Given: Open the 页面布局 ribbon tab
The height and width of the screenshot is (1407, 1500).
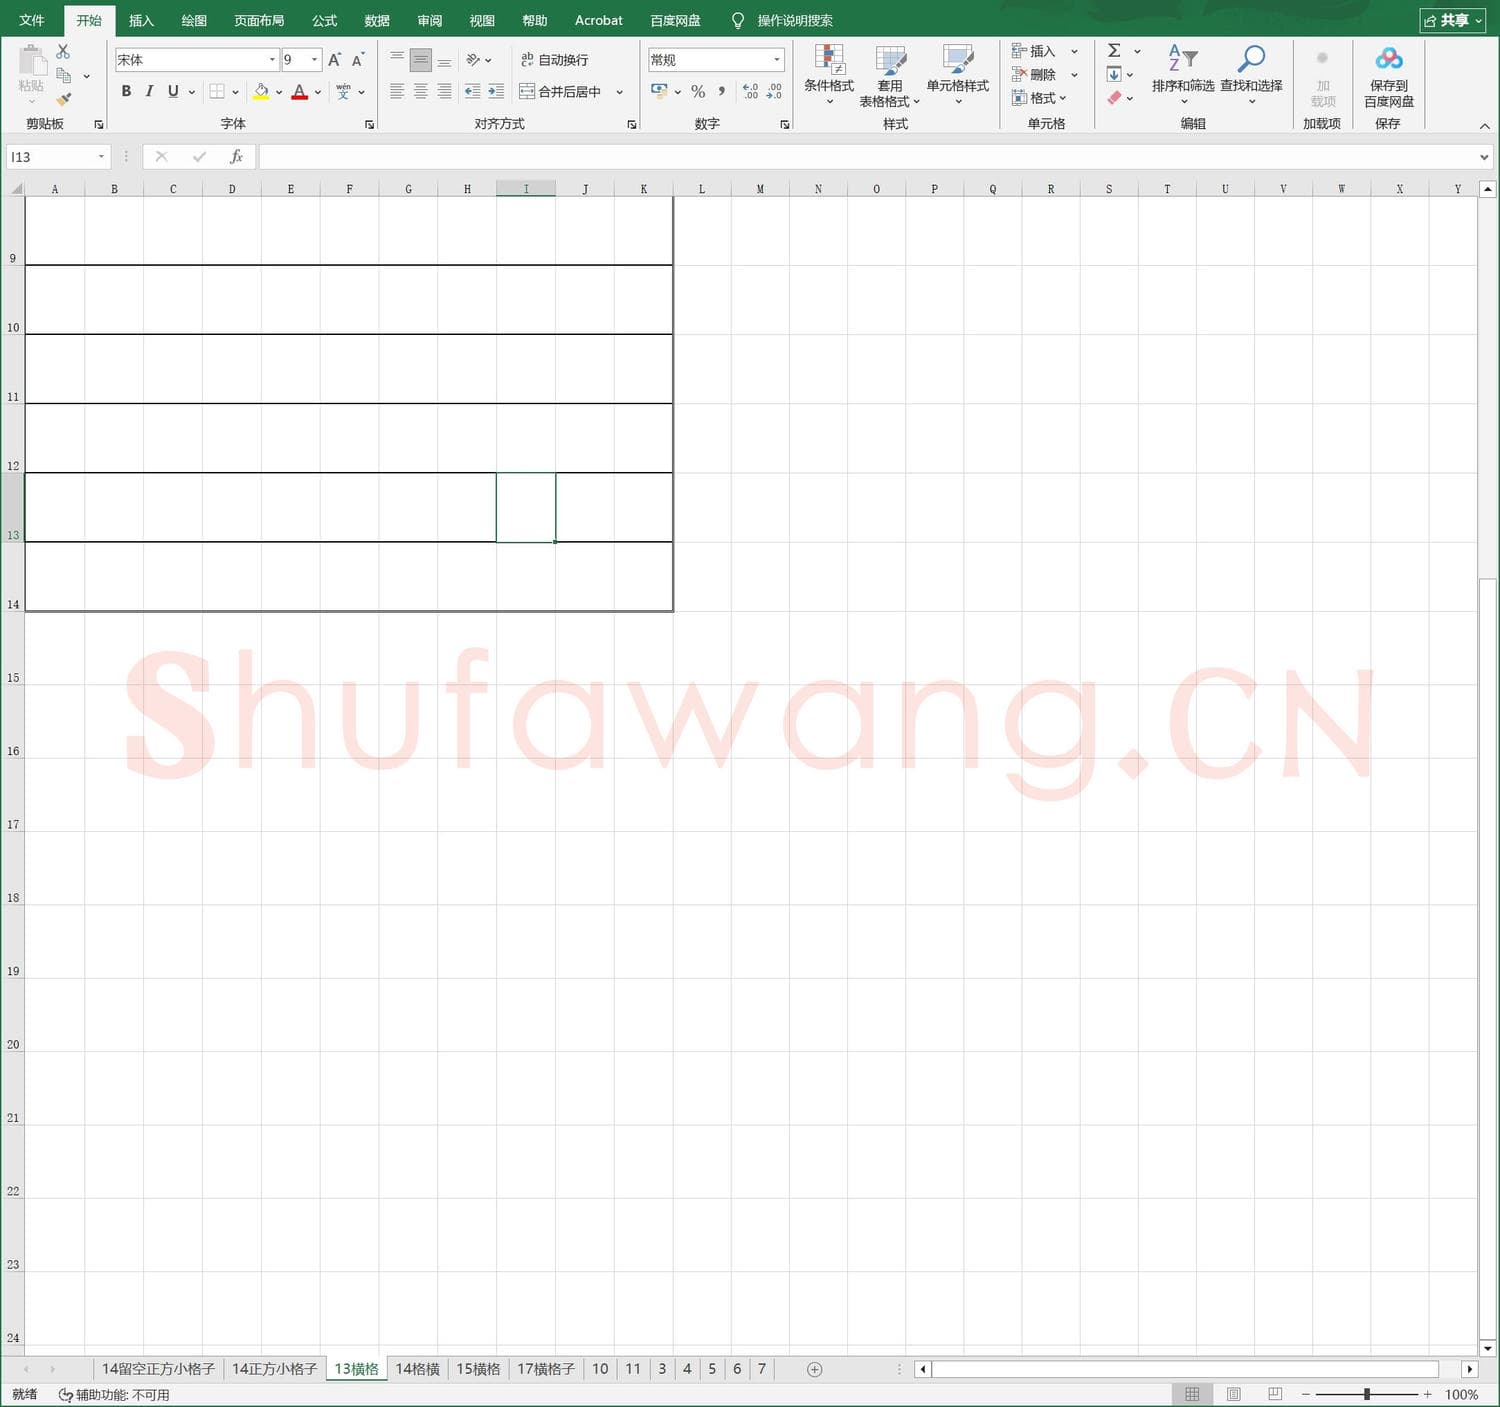Looking at the screenshot, I should click(x=259, y=20).
